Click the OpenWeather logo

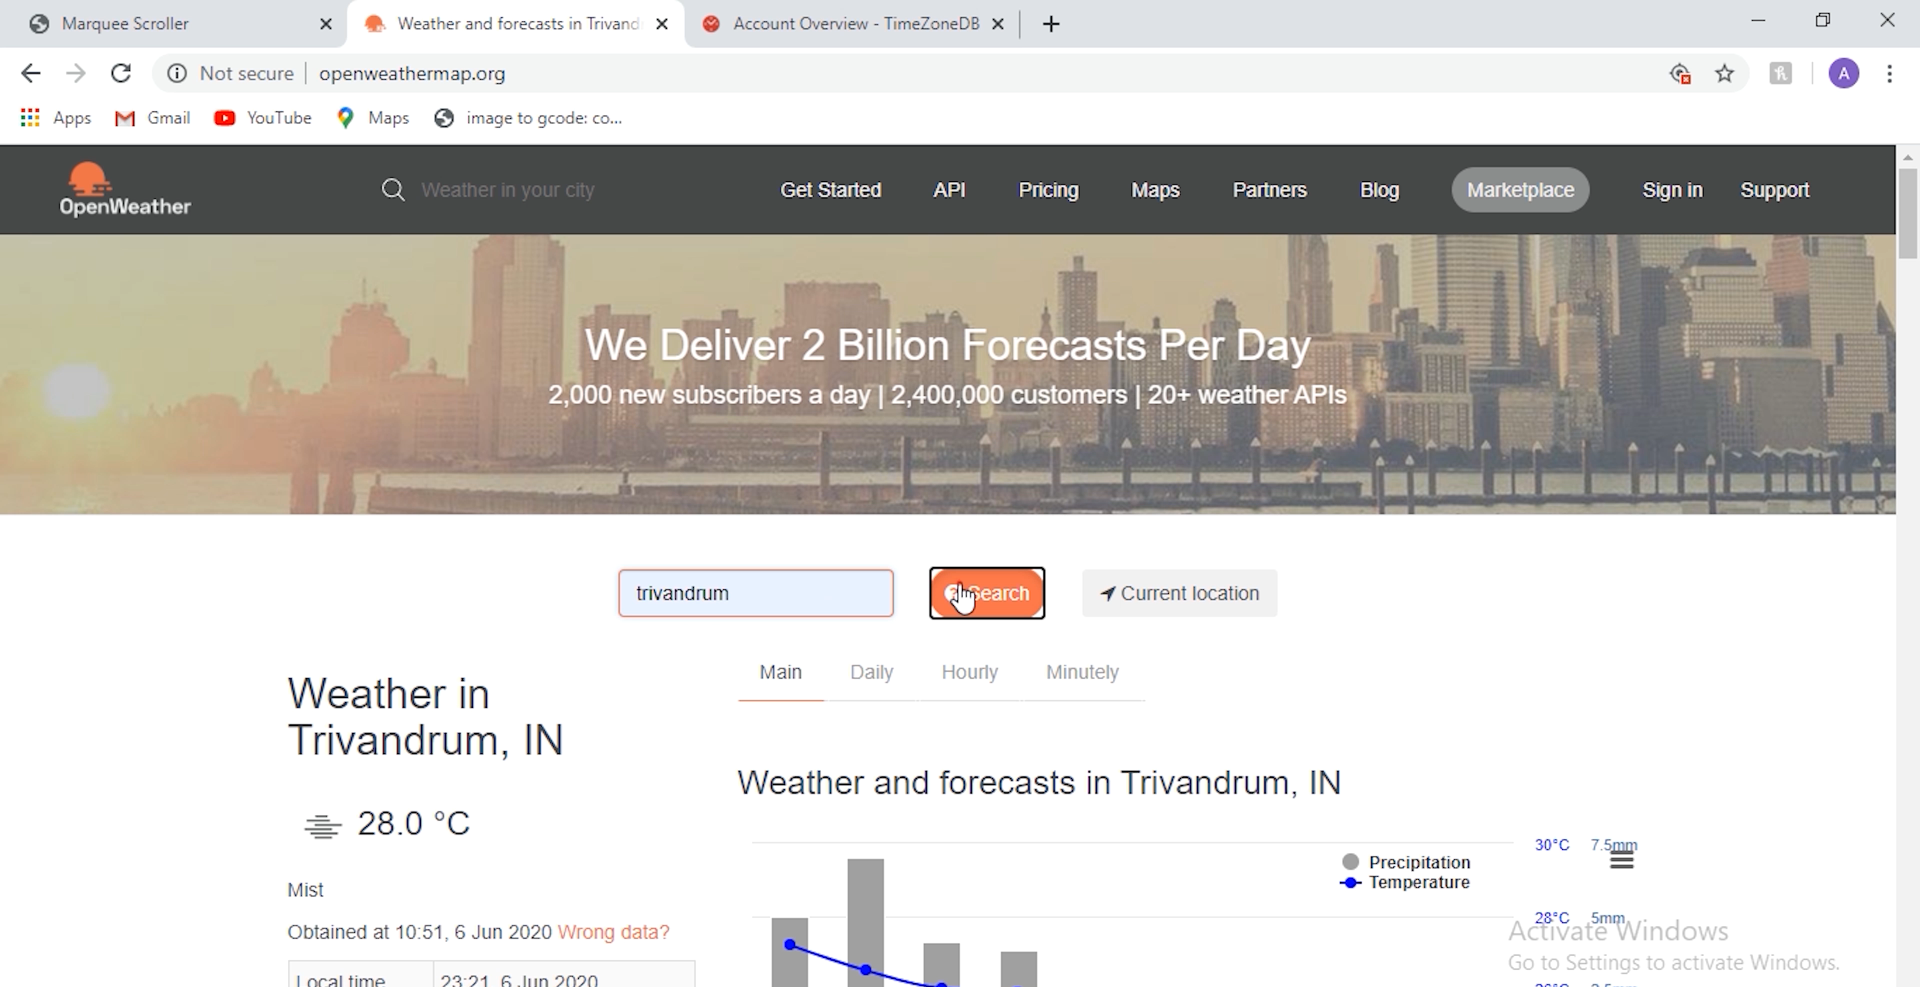click(125, 189)
